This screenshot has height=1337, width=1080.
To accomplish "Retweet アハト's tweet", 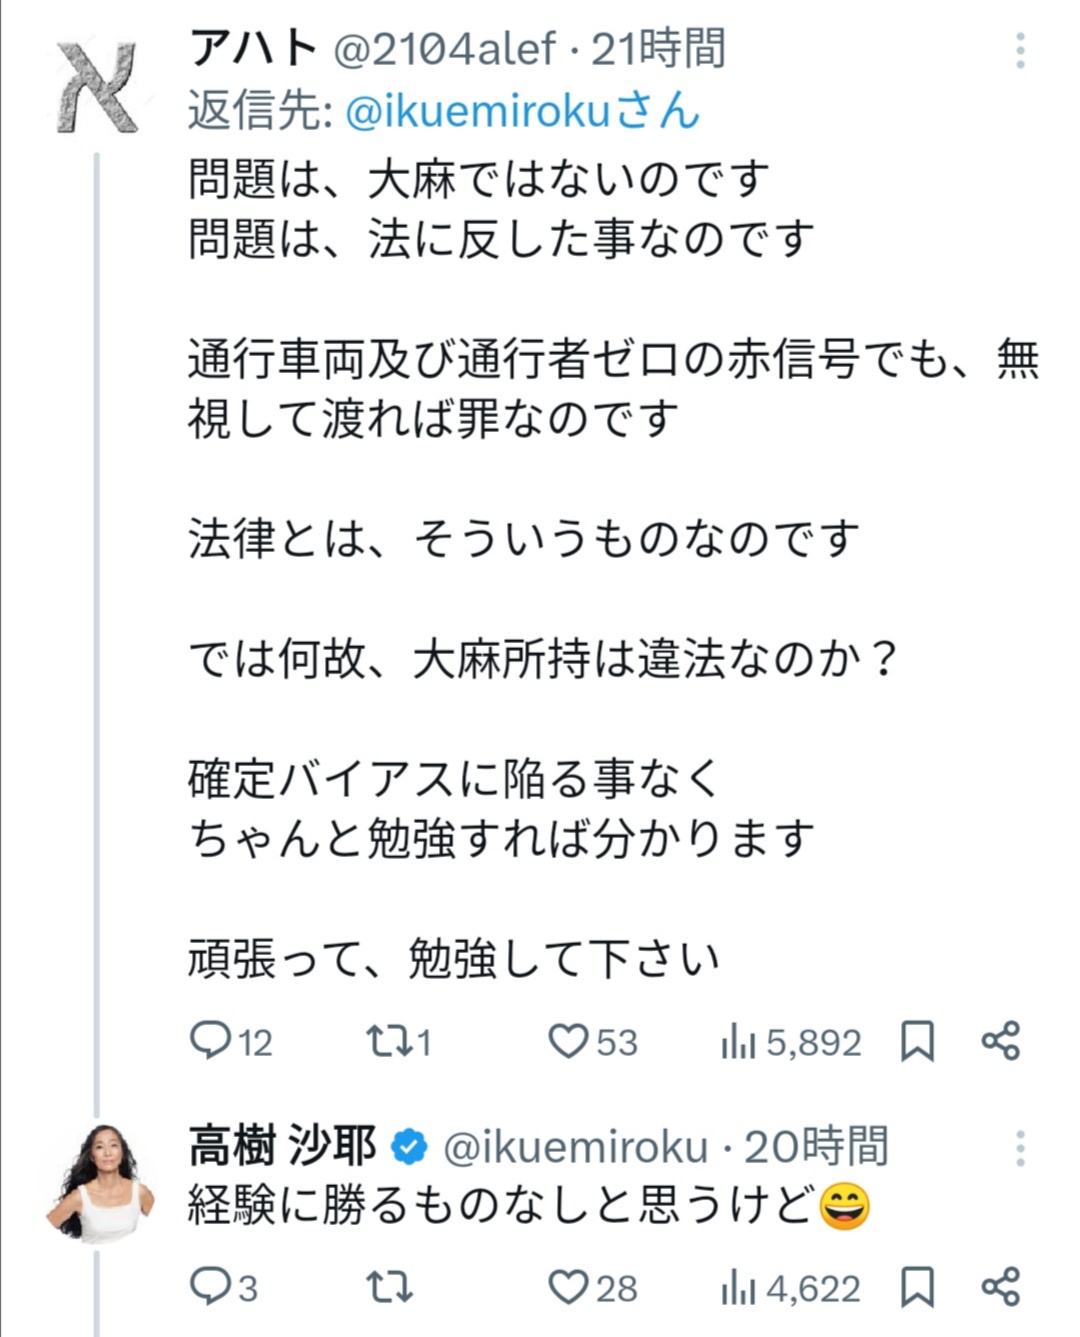I will click(387, 1041).
